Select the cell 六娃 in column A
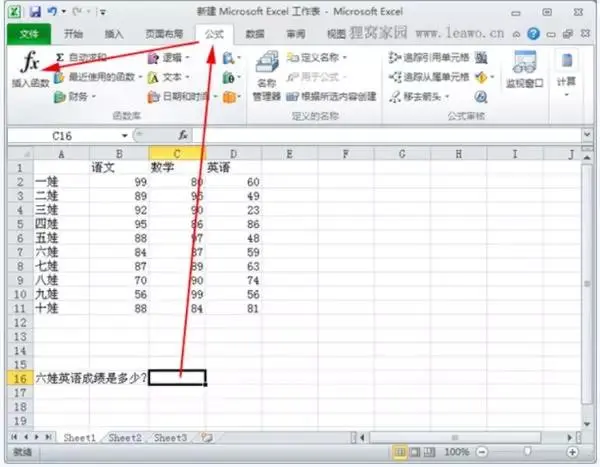Screen dimensions: 600x467 (61, 252)
